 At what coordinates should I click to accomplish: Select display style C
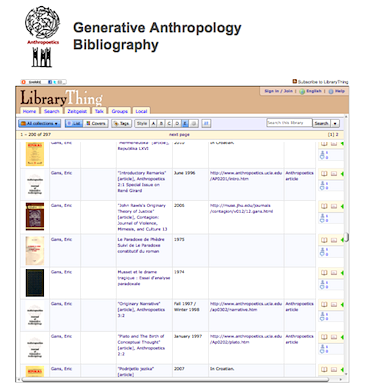tap(169, 123)
